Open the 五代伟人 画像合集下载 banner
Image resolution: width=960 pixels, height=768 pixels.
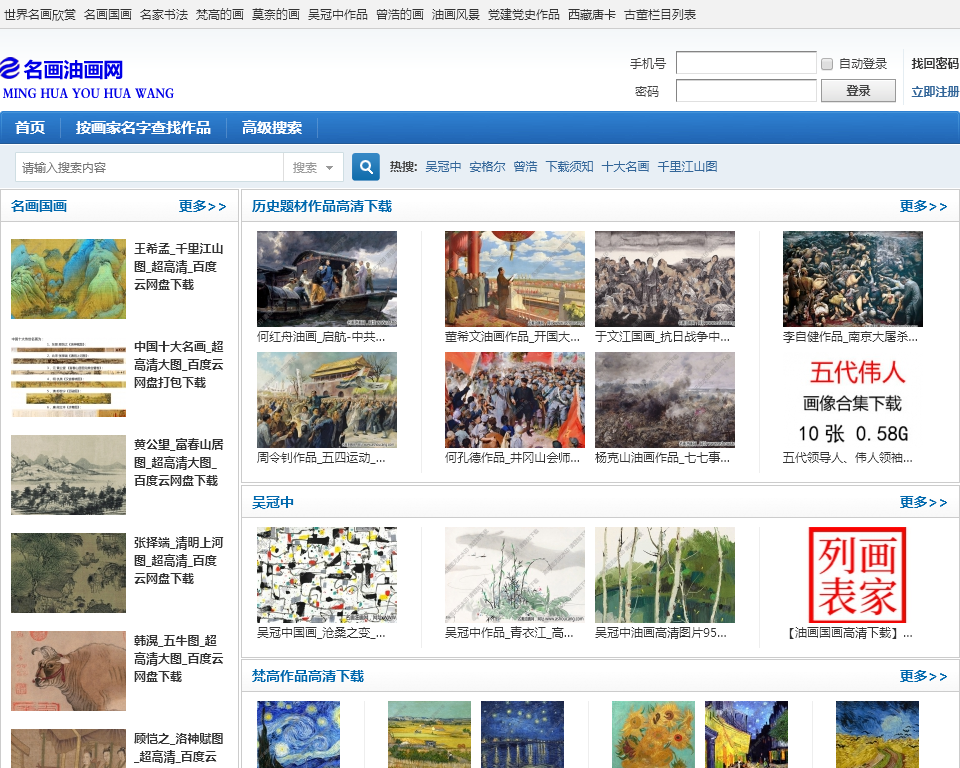click(x=853, y=400)
